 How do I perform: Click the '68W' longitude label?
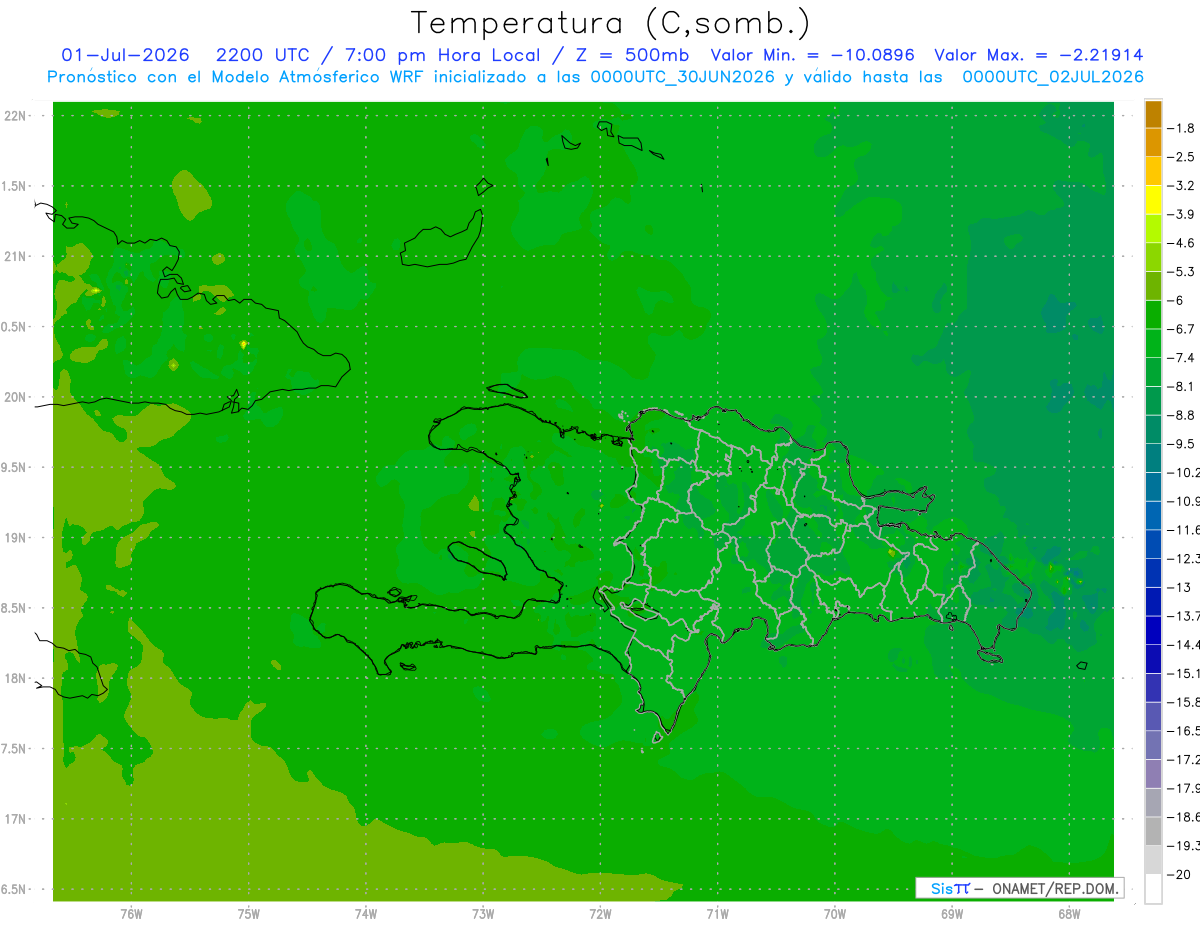[x=1069, y=913]
